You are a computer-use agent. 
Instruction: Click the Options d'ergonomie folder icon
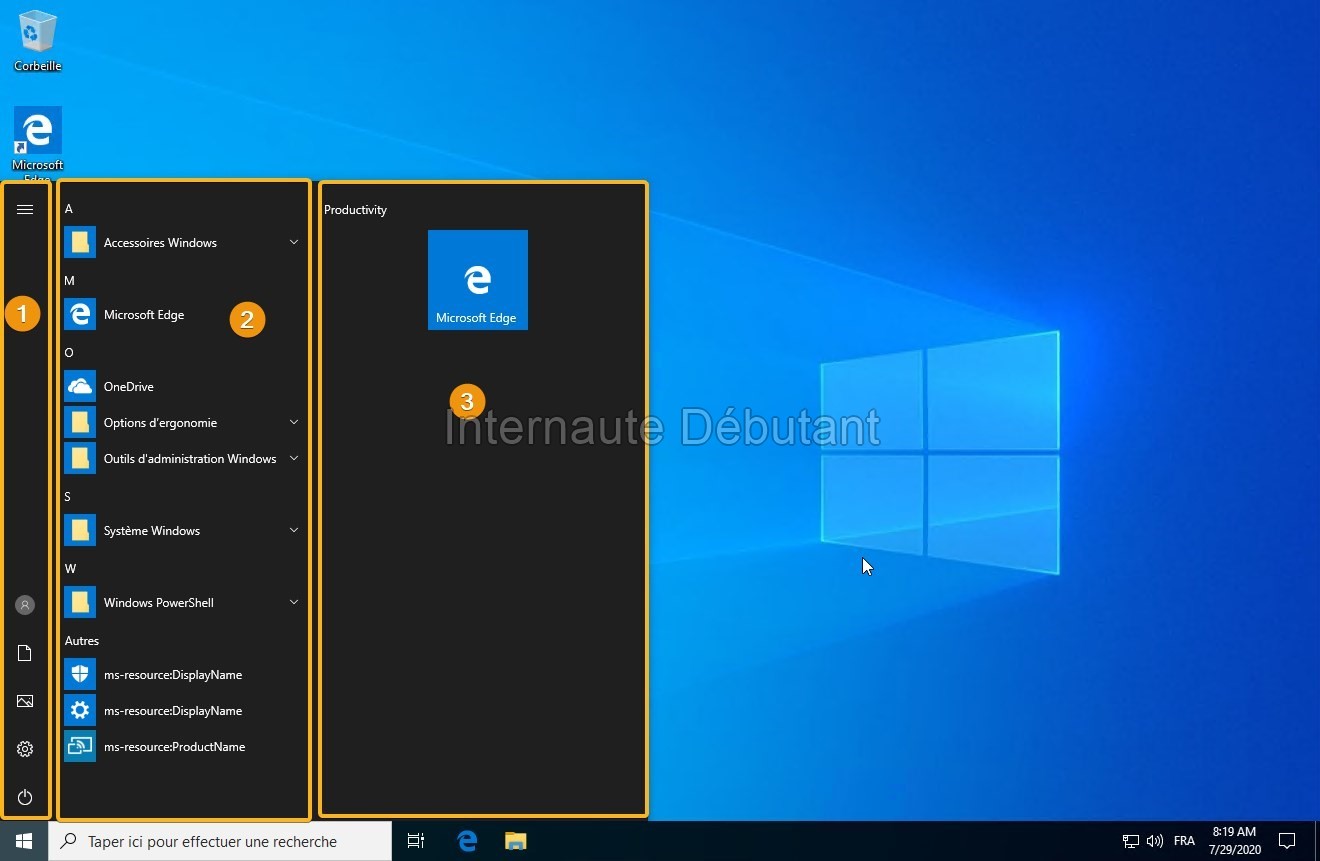click(80, 422)
